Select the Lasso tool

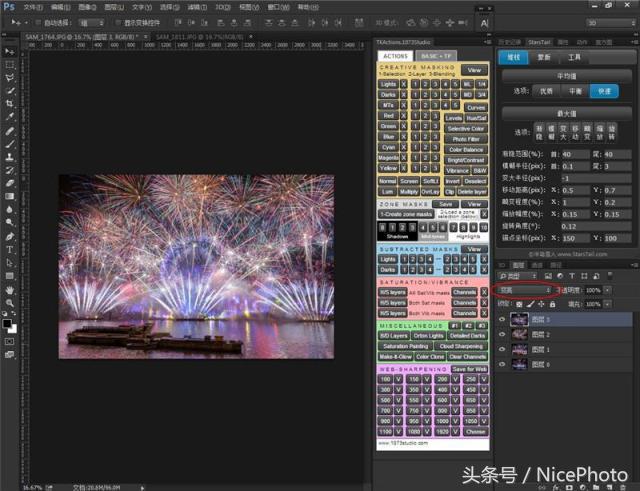(9, 78)
